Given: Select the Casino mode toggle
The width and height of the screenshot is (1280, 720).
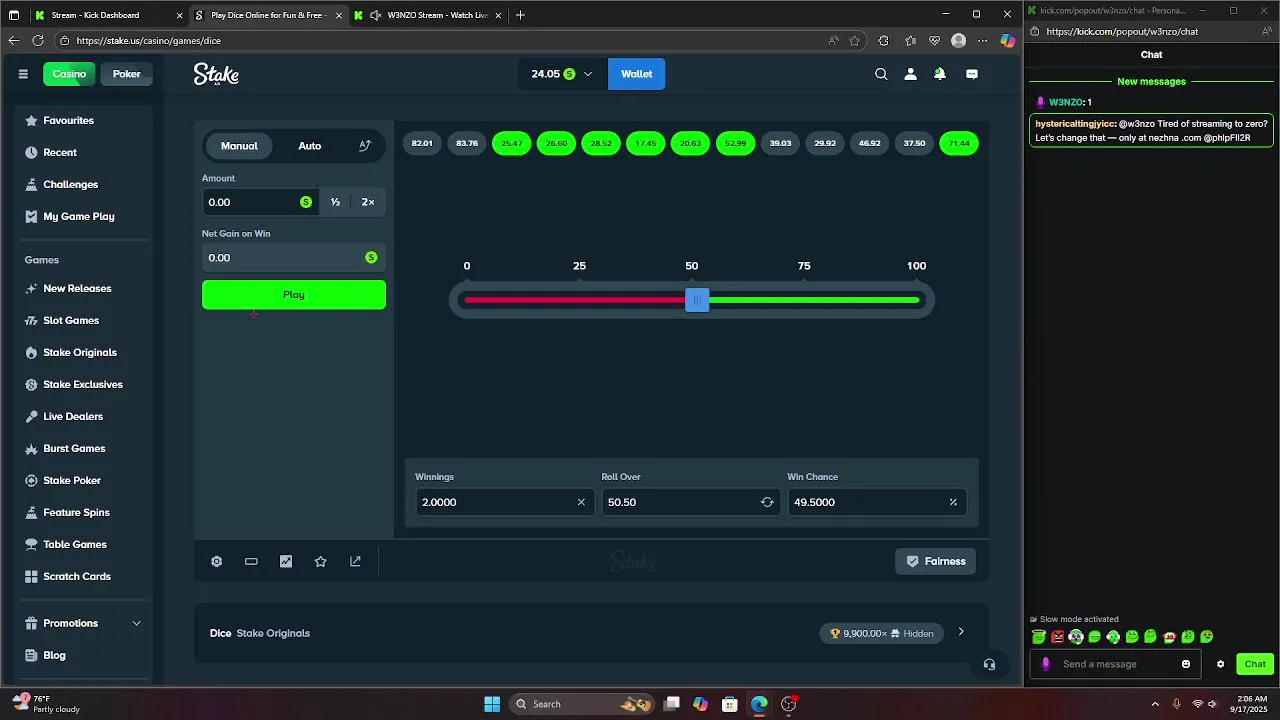Looking at the screenshot, I should pyautogui.click(x=69, y=74).
